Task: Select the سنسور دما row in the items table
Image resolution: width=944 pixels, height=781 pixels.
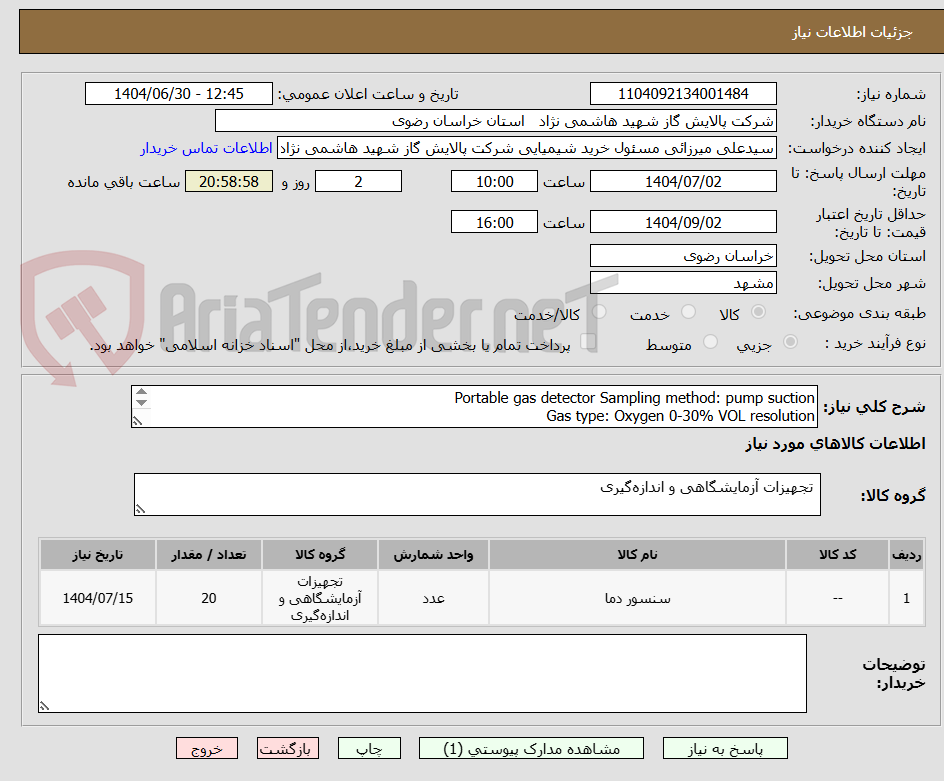Action: (x=637, y=597)
